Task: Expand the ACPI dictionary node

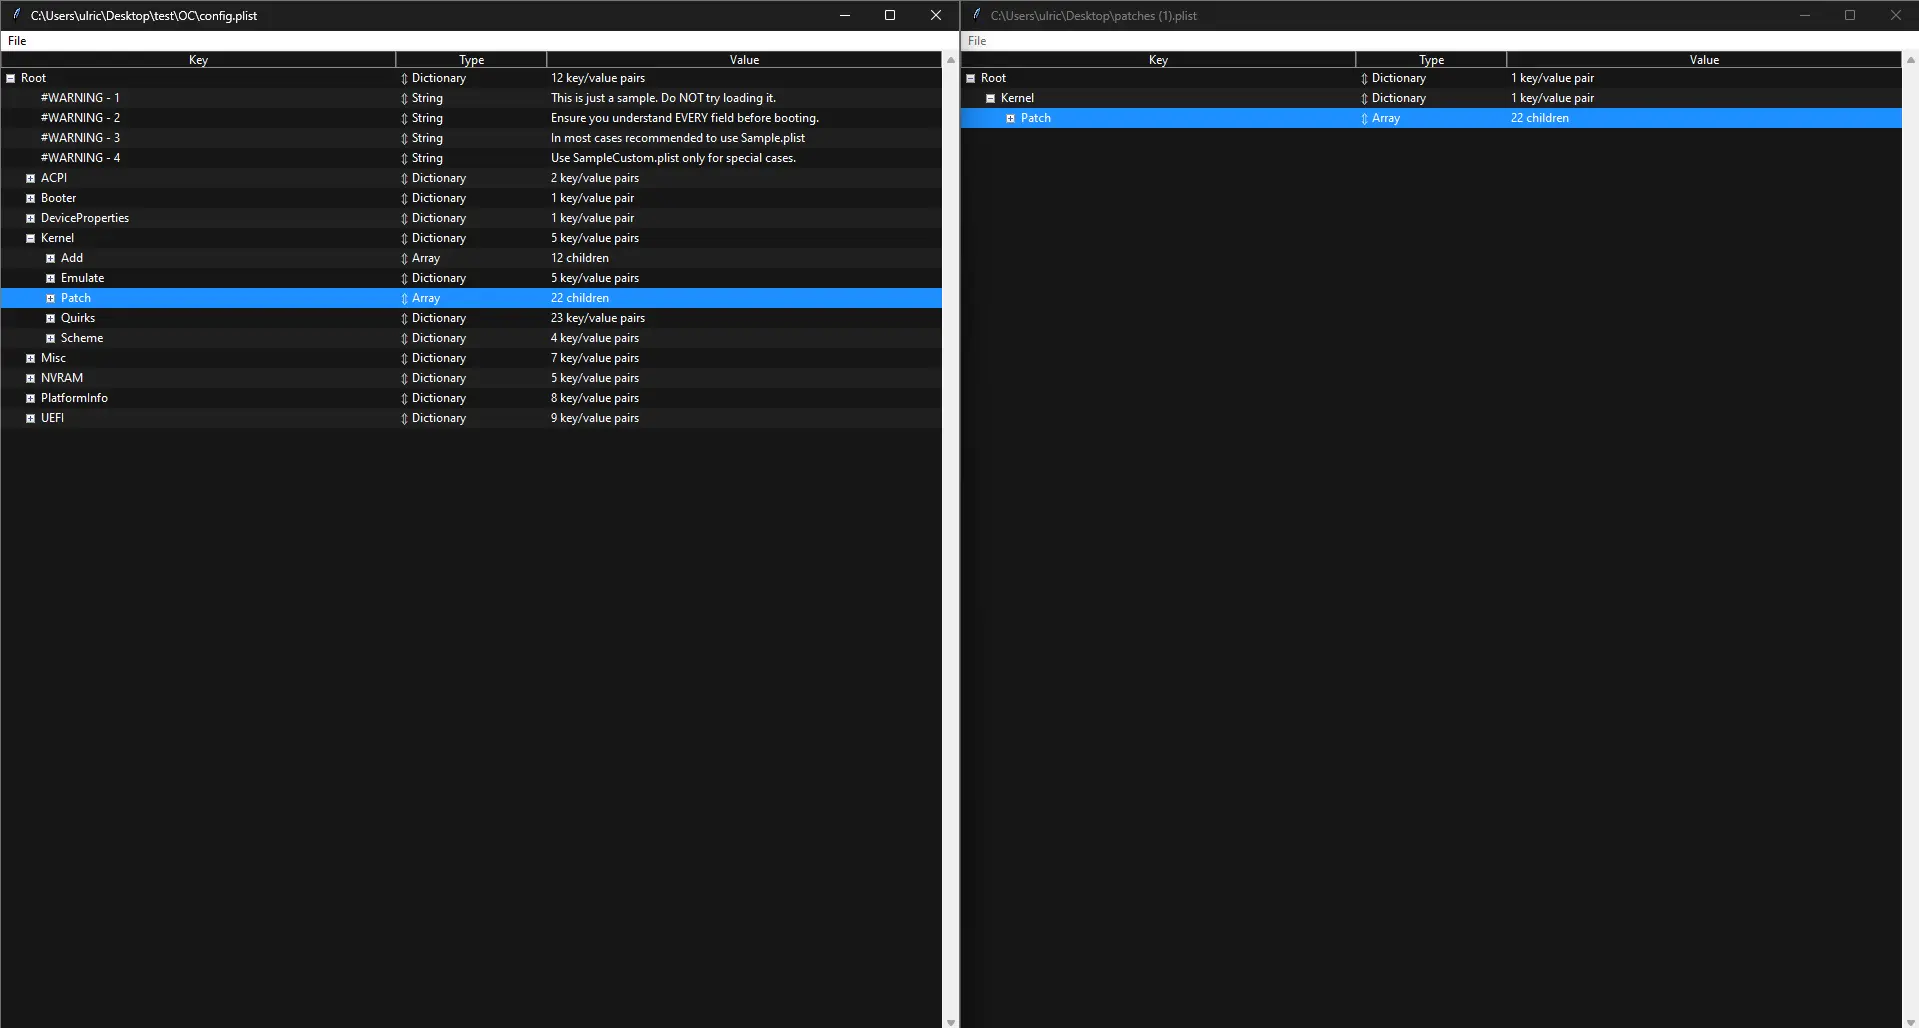Action: point(30,178)
